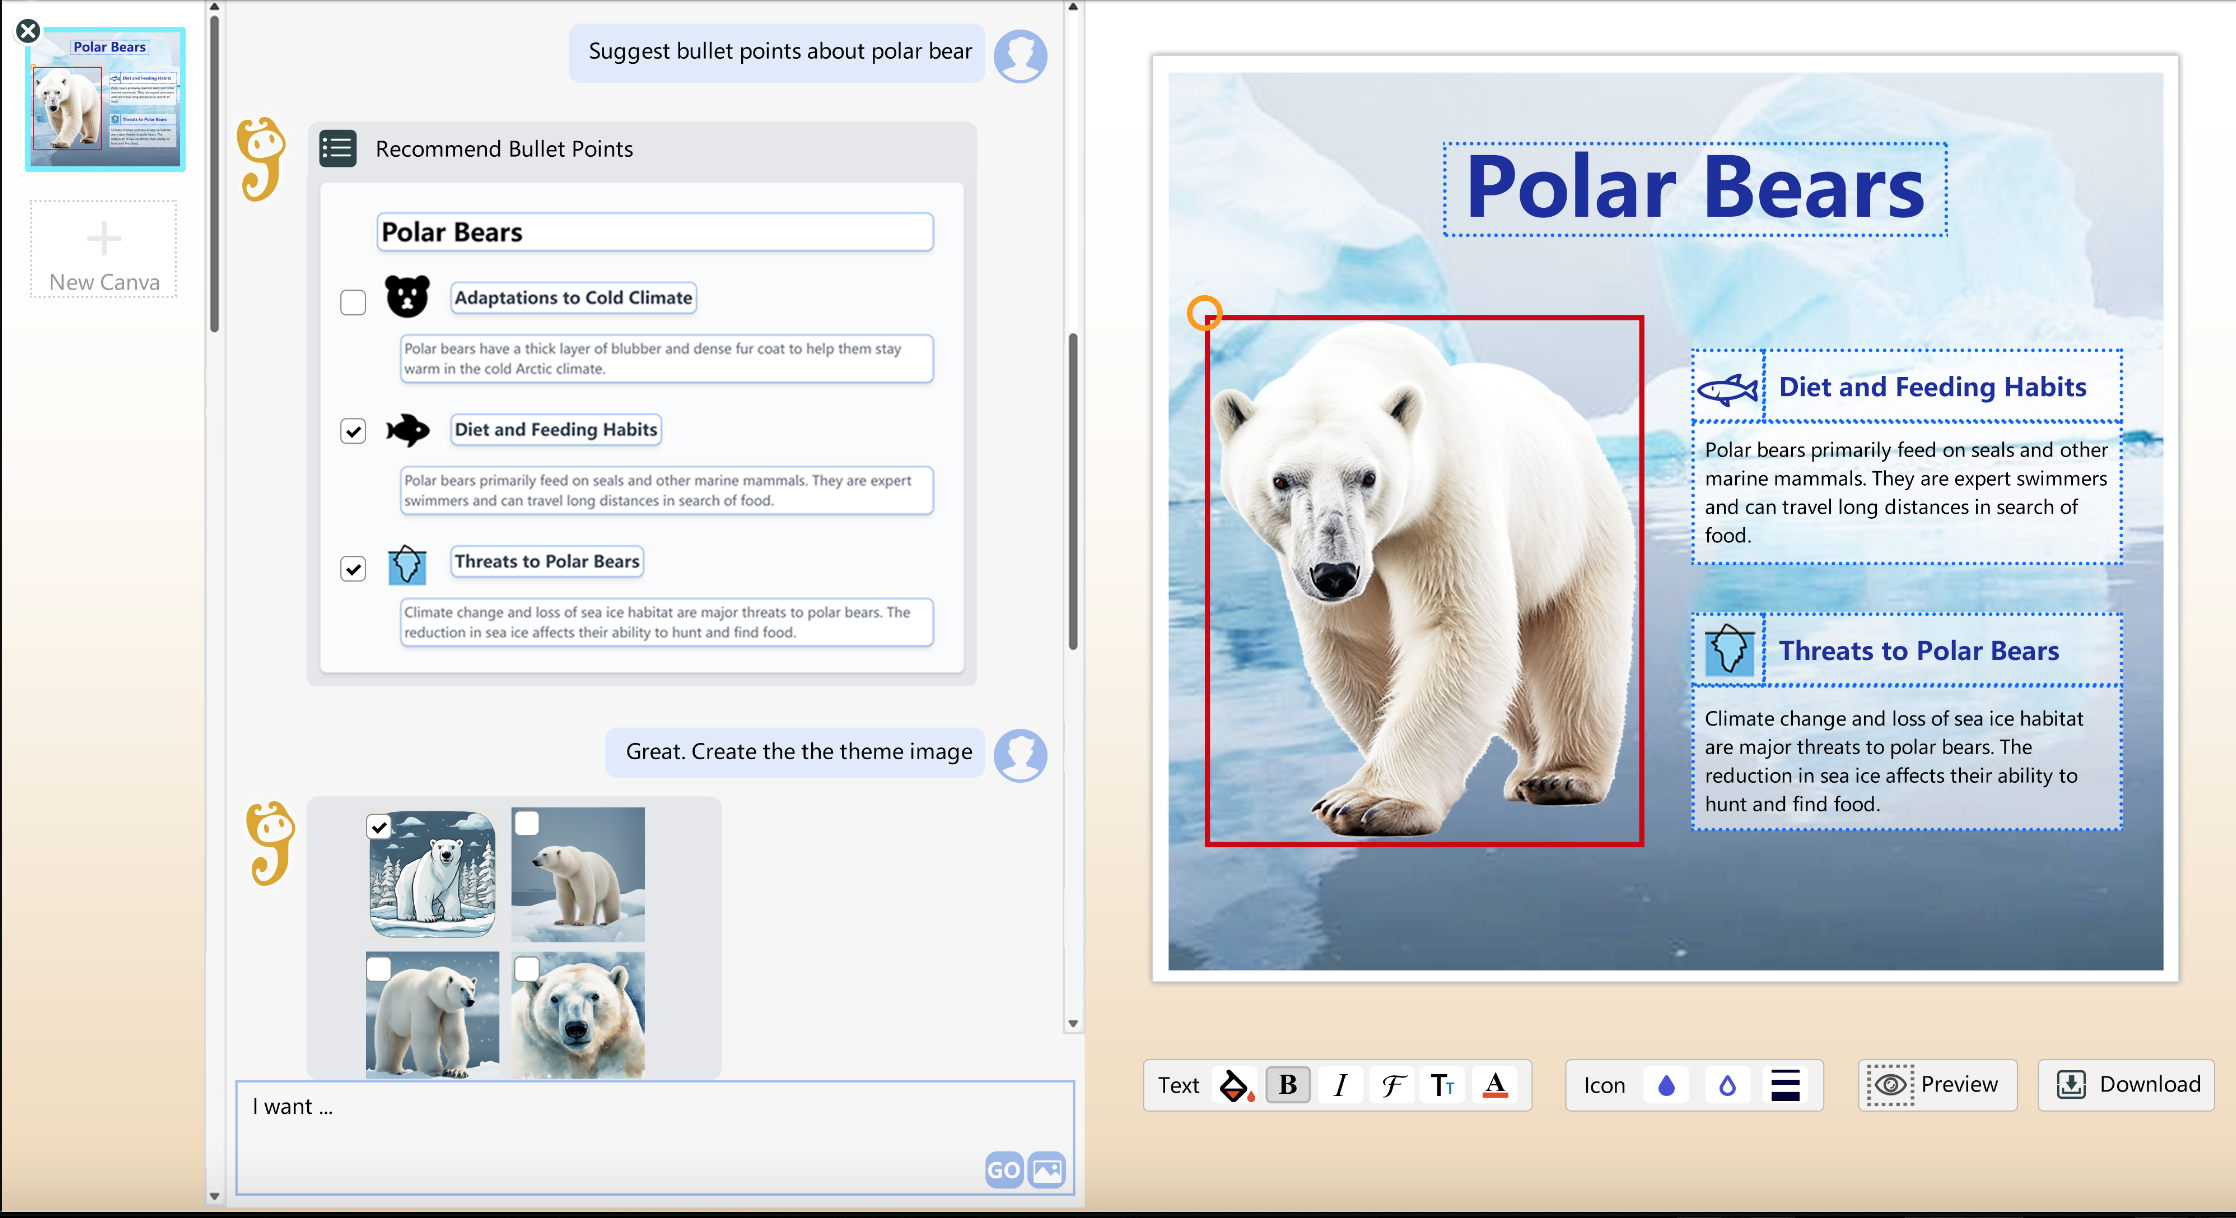This screenshot has width=2236, height=1218.
Task: Uncheck the Diet and Feeding Habits bullet
Action: (x=353, y=431)
